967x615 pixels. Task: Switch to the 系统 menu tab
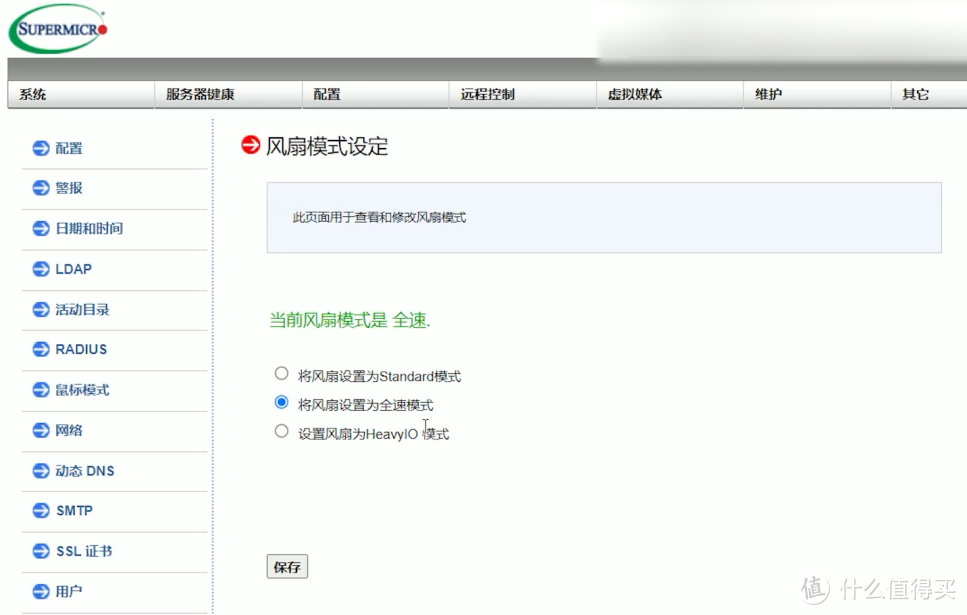click(x=30, y=93)
